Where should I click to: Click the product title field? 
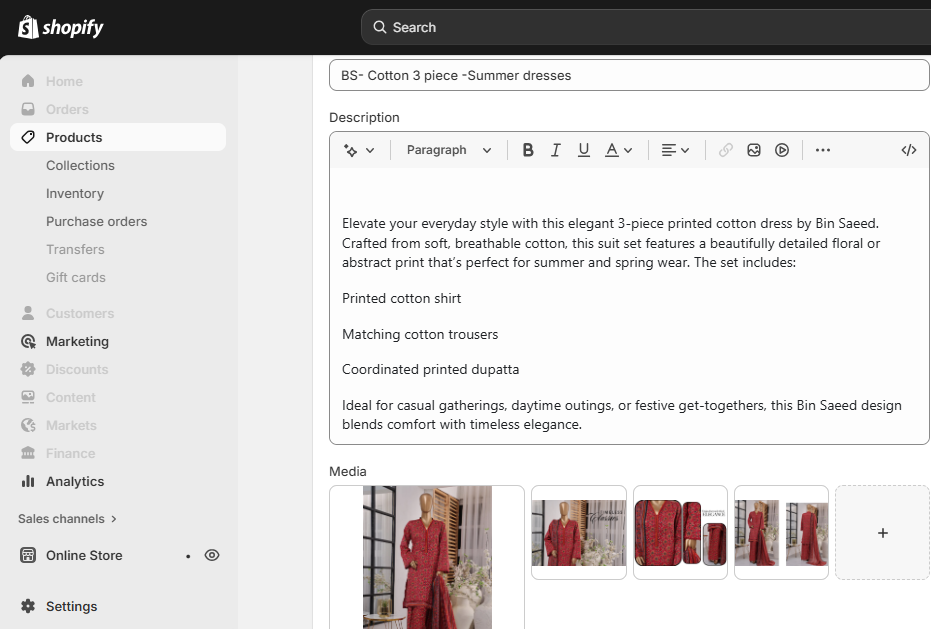pyautogui.click(x=629, y=75)
